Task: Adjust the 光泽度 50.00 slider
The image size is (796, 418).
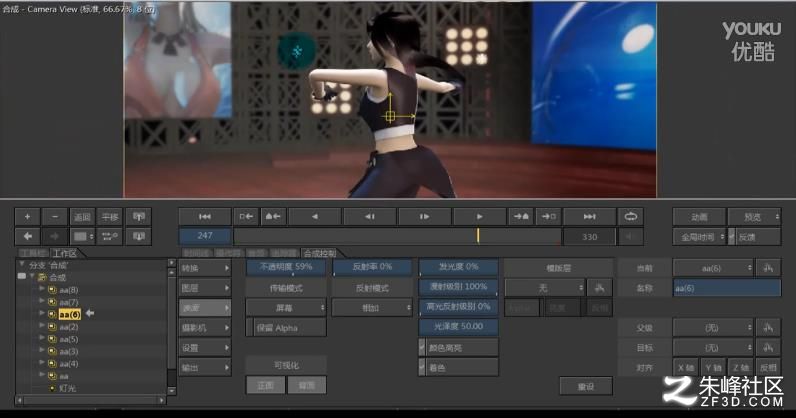Action: (458, 327)
